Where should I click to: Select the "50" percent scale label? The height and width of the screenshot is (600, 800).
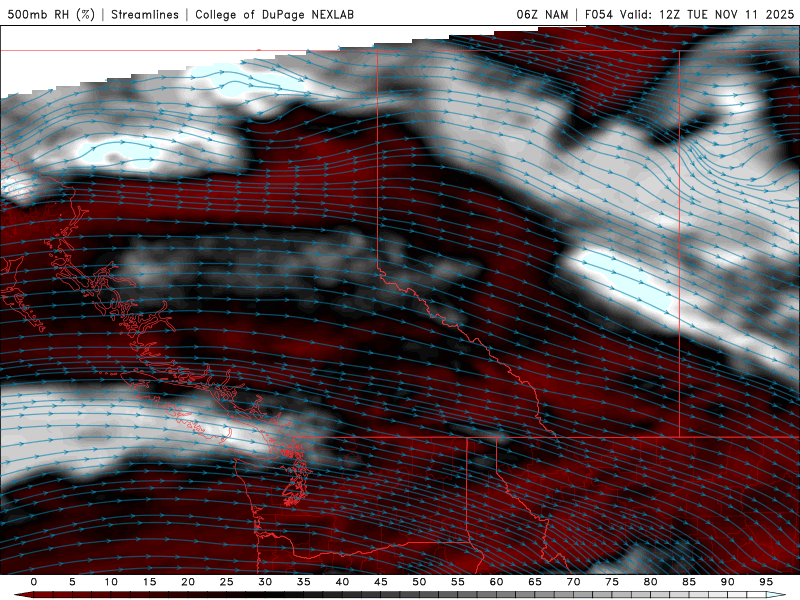point(419,582)
